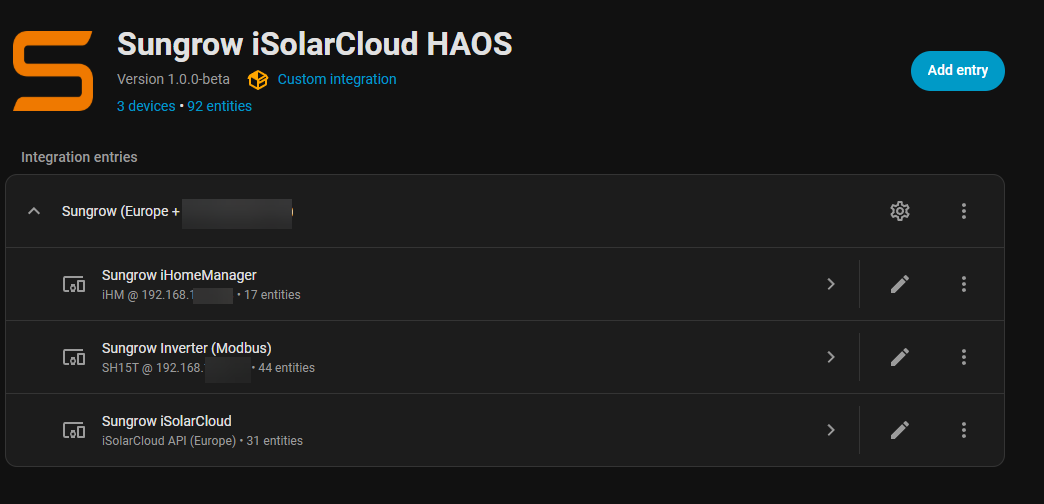Open Sungrow iSolarCloud via right chevron
Screen dimensions: 1044x504
coord(830,430)
